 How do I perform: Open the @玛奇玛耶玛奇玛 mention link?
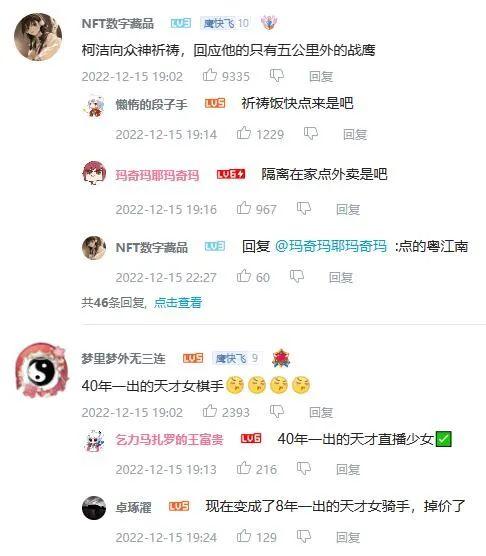pos(331,246)
